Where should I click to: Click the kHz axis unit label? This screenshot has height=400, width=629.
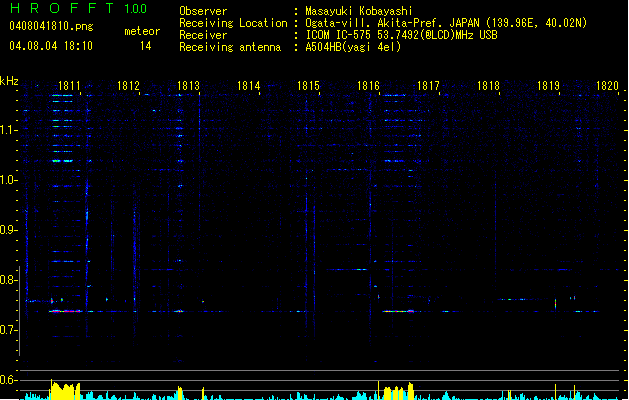9,81
